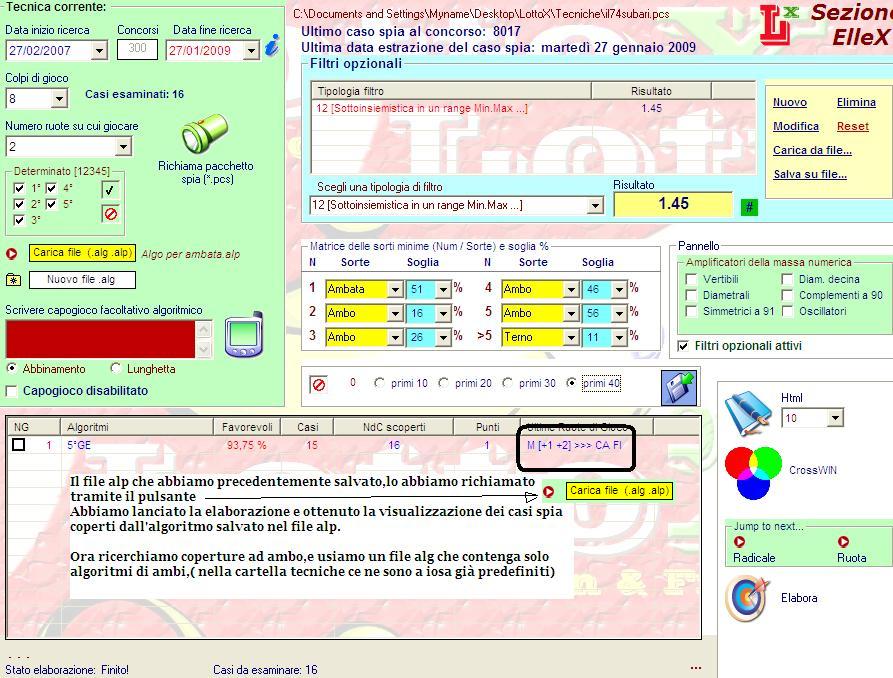The image size is (893, 678).
Task: Open the Data inizio ricerca date dropdown
Action: [x=99, y=51]
